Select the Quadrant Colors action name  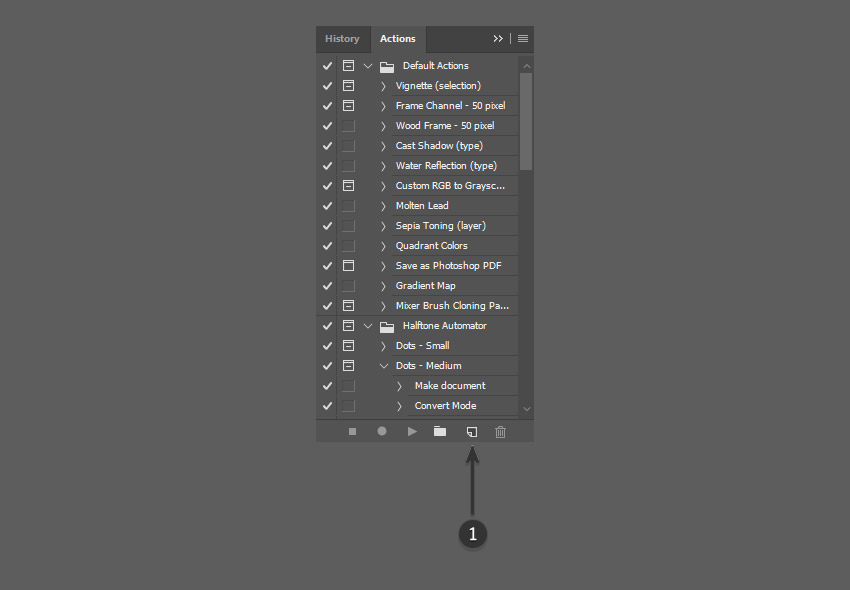tap(432, 246)
